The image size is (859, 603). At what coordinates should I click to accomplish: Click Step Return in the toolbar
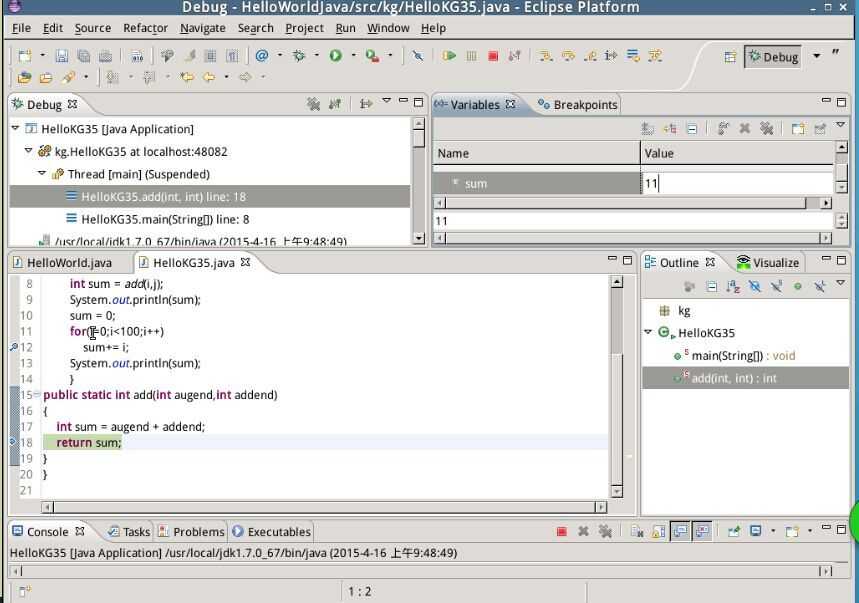pos(590,56)
